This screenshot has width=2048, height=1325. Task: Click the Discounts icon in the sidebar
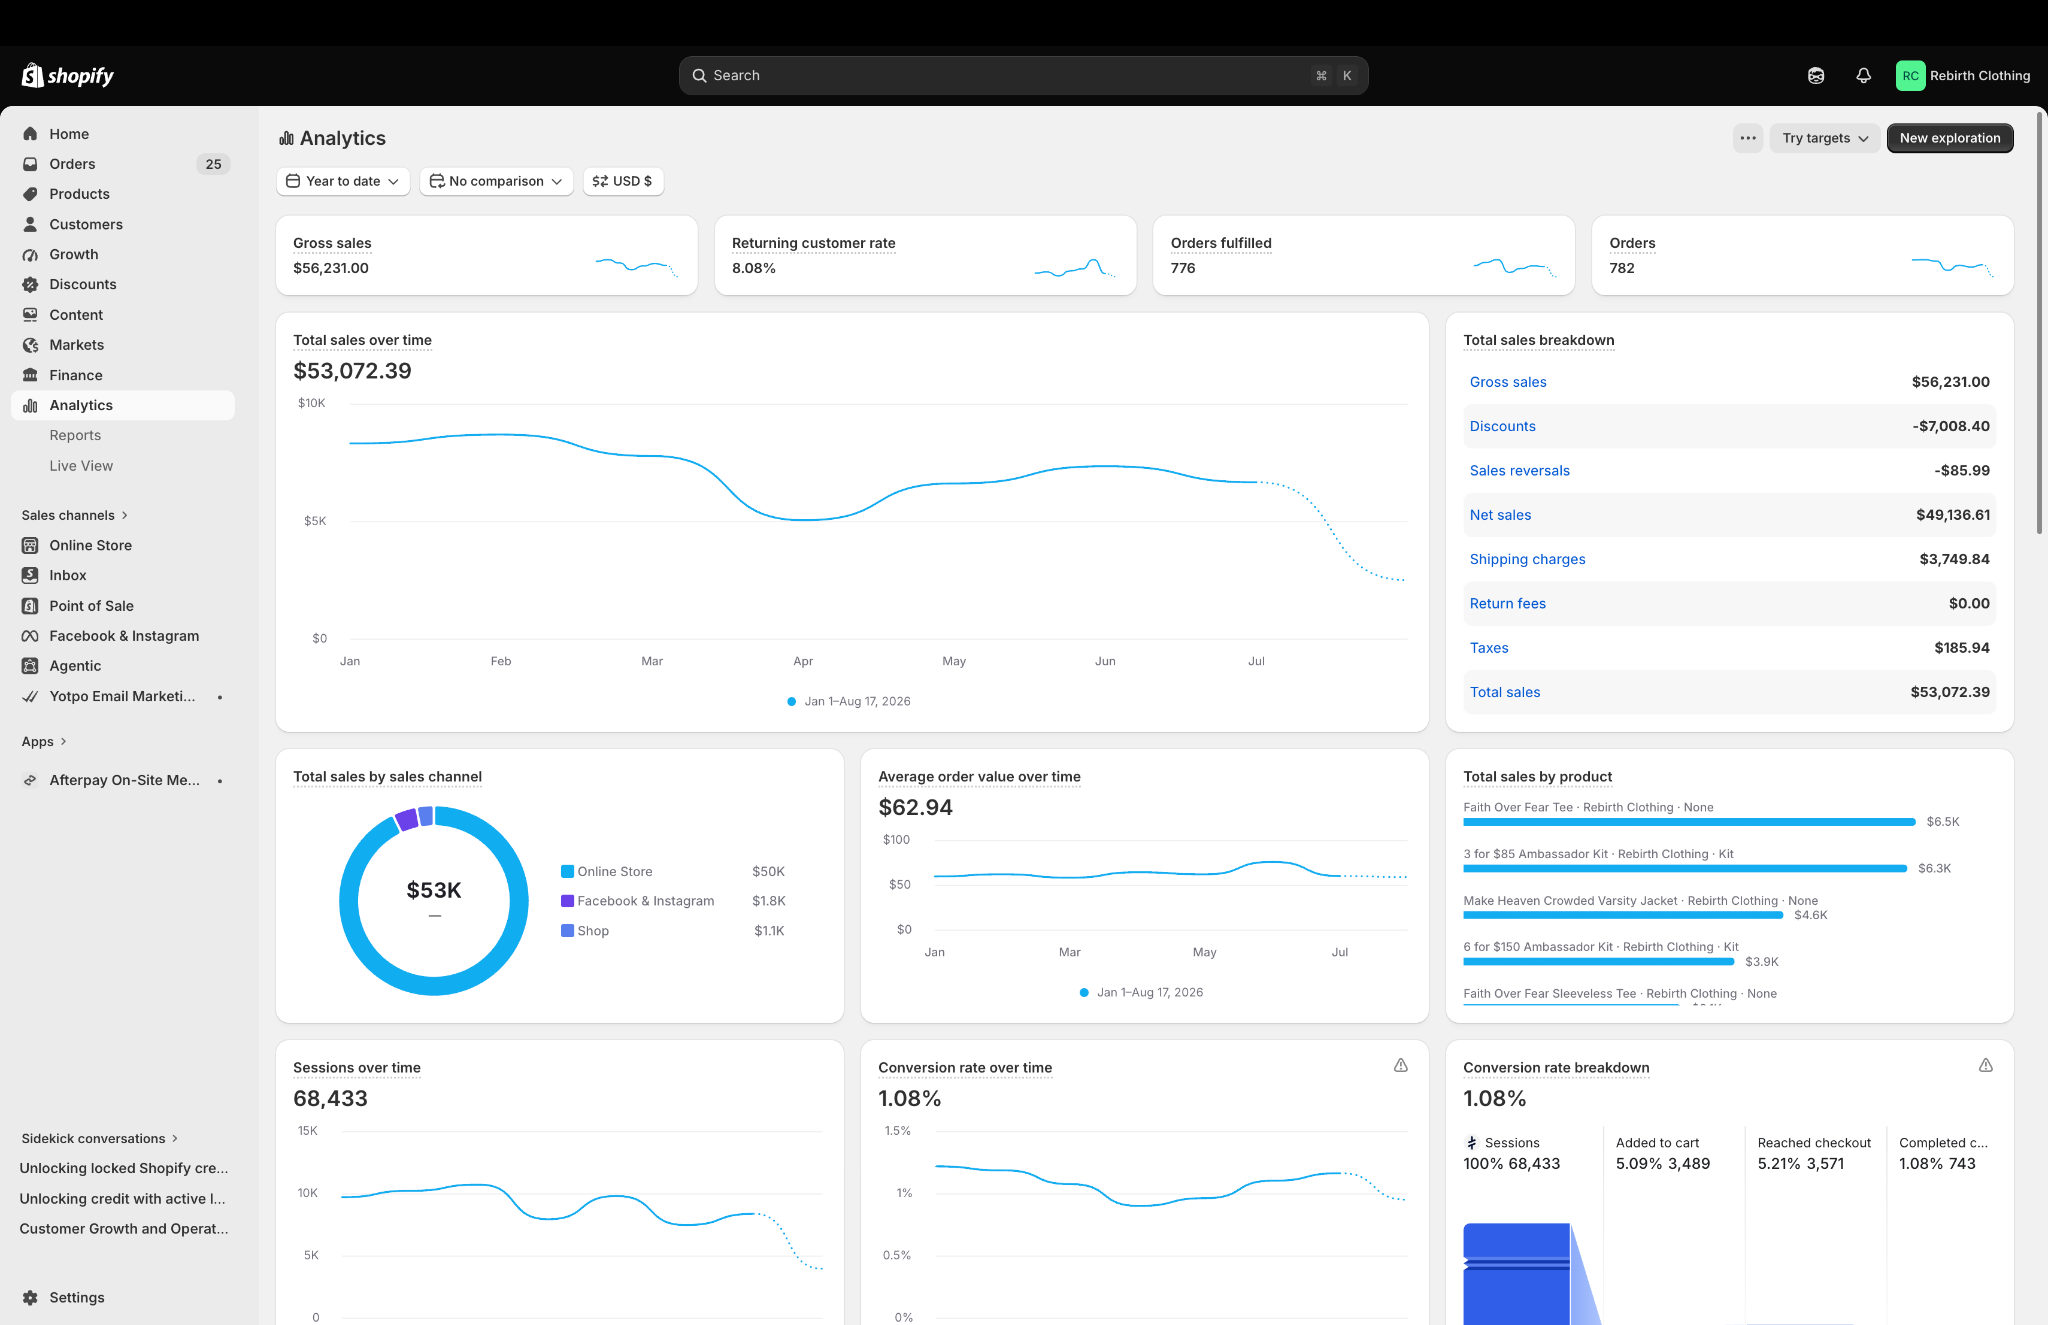click(x=30, y=285)
